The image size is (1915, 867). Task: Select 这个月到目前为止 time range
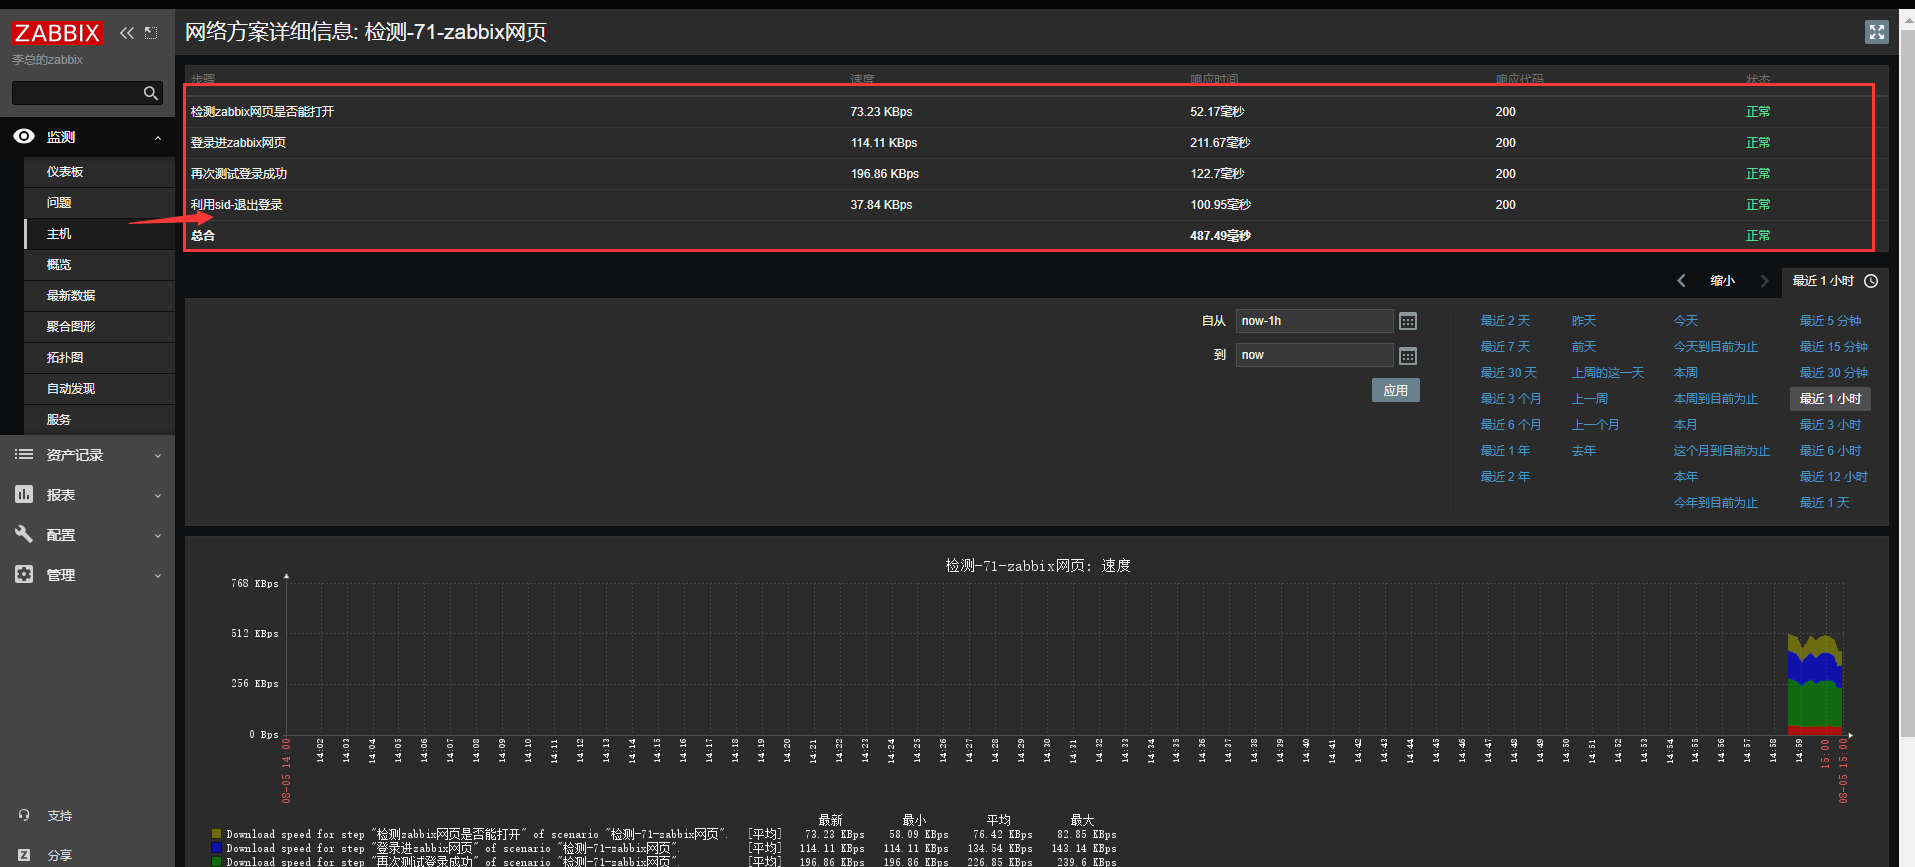coord(1721,451)
